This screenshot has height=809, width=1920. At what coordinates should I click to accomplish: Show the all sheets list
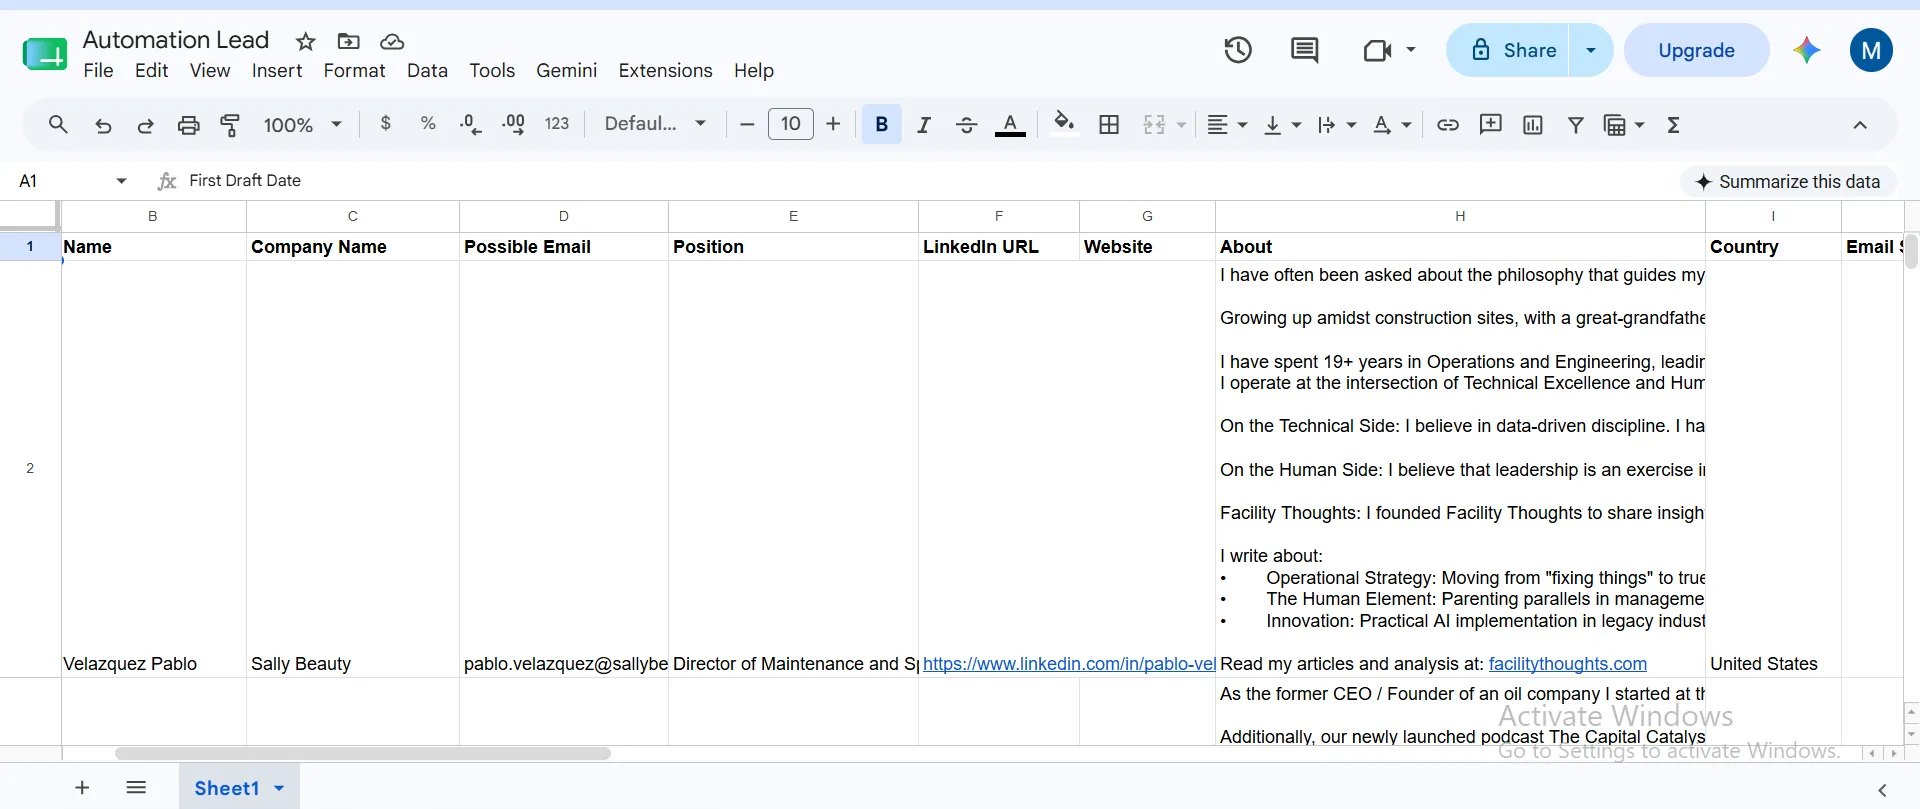tap(137, 788)
